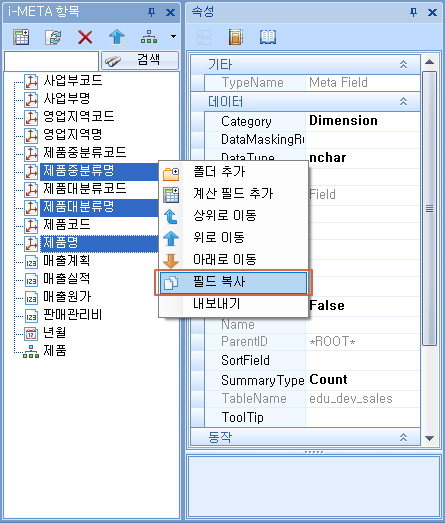Pin the i-META 항목 panel
Image resolution: width=445 pixels, height=523 pixels.
[151, 12]
